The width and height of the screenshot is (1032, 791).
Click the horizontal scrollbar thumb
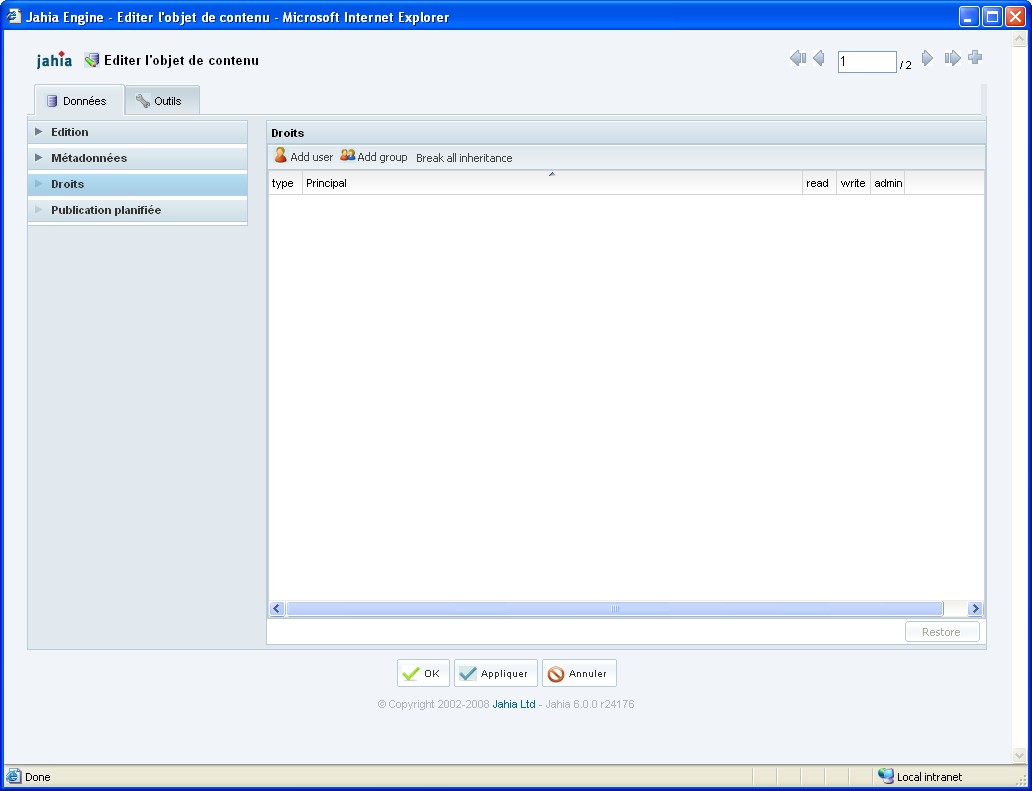[615, 609]
